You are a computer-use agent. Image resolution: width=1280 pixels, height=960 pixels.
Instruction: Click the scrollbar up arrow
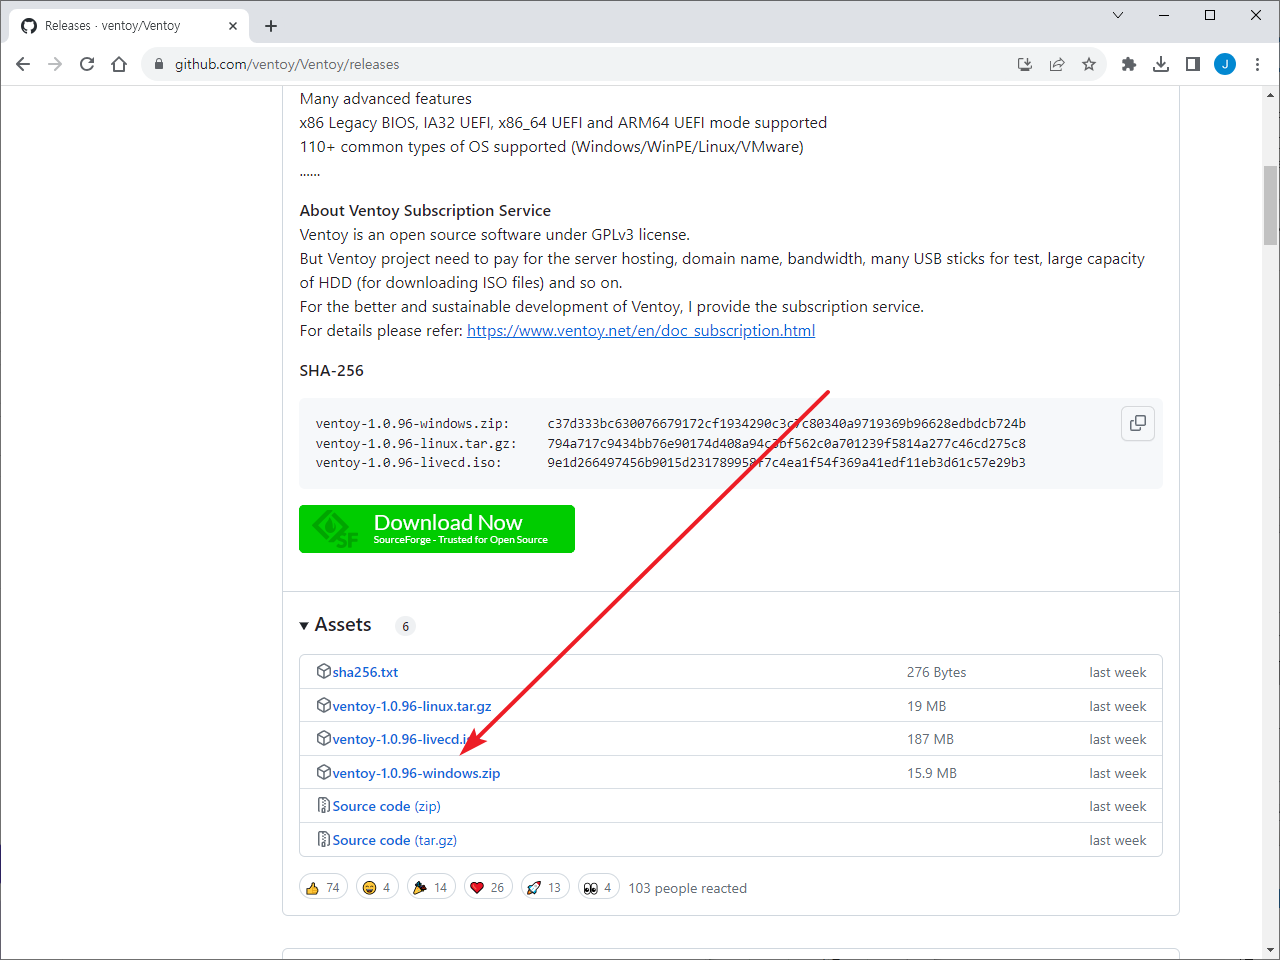point(1270,94)
